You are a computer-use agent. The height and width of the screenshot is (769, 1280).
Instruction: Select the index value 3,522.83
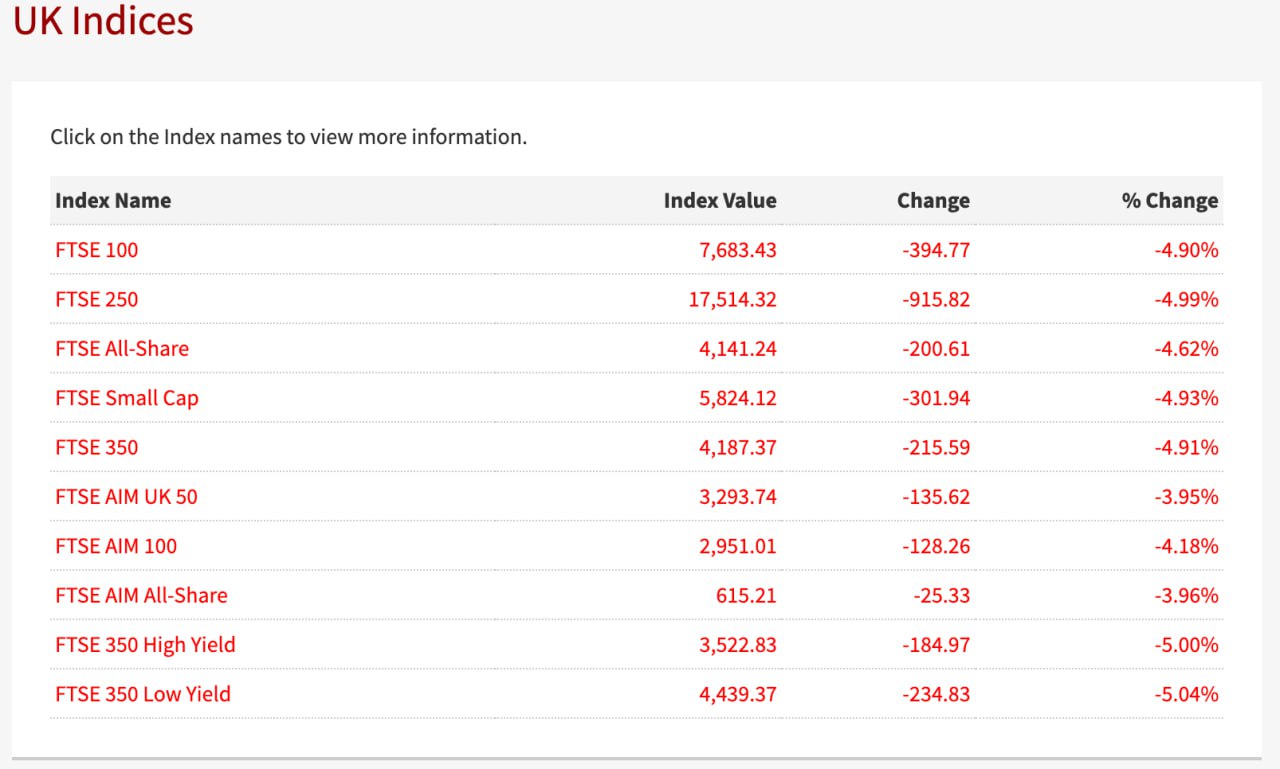coord(738,645)
